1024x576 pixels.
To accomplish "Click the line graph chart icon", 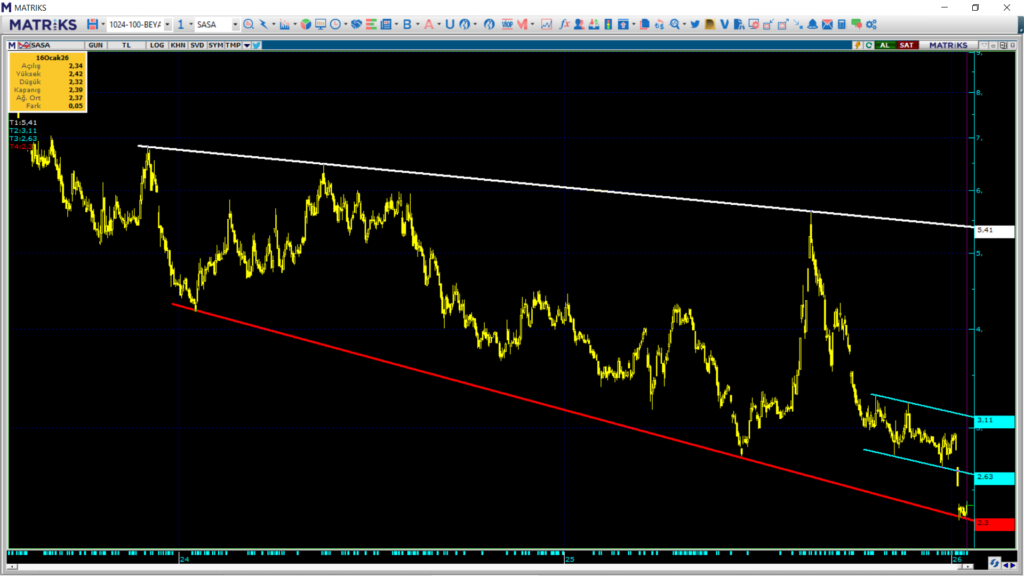I will point(547,24).
